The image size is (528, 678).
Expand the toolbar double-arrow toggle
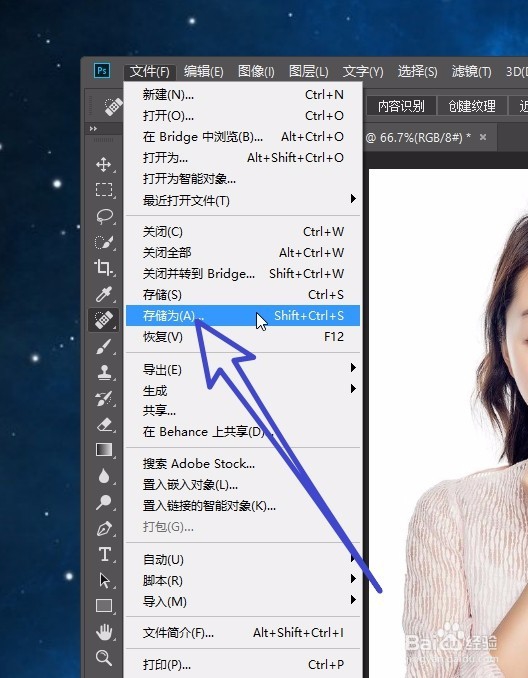click(x=93, y=128)
